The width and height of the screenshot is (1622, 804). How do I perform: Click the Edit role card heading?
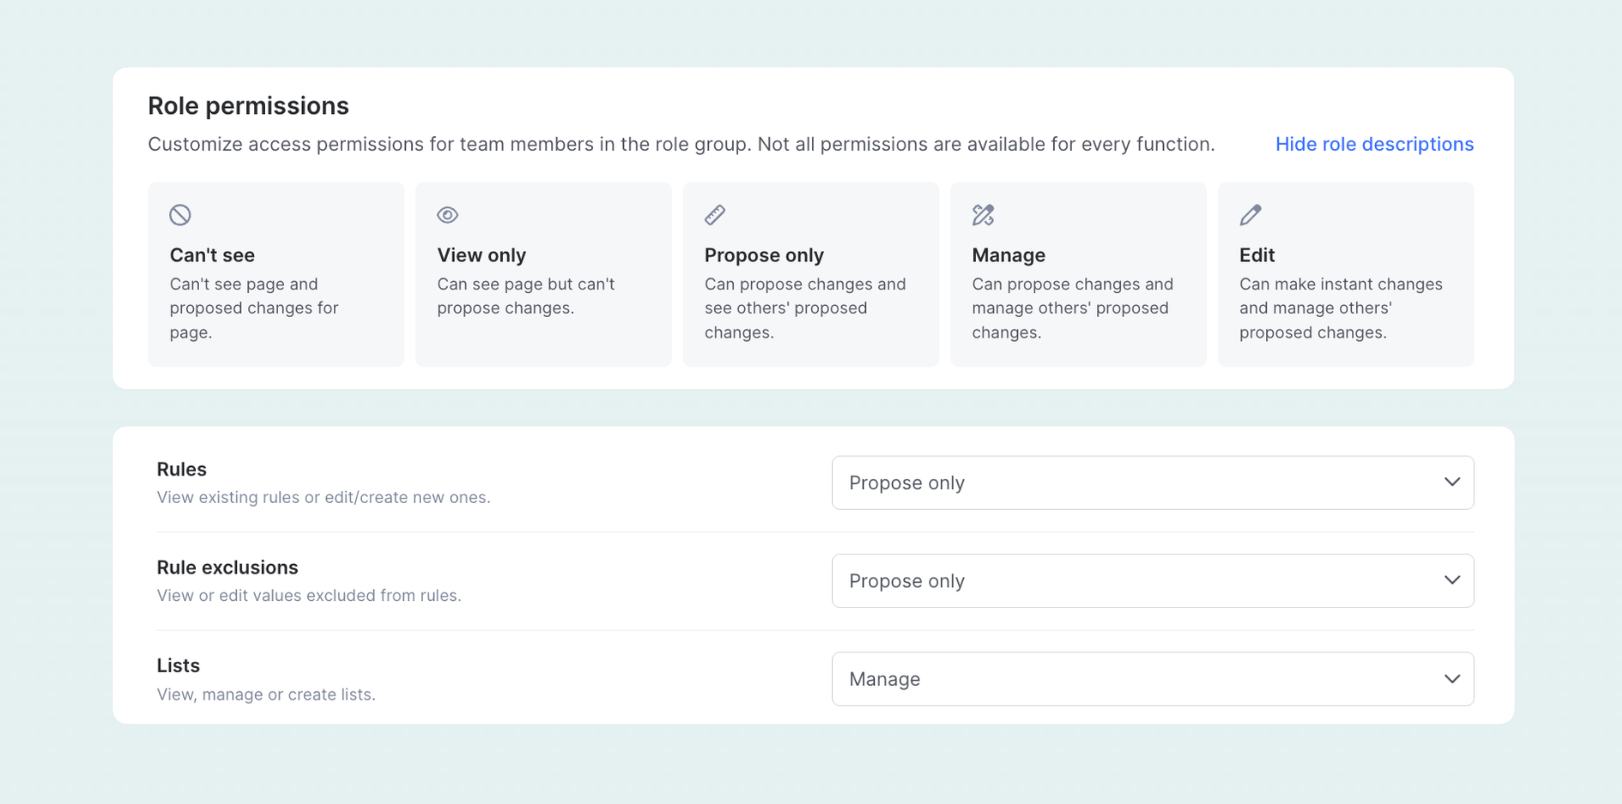pyautogui.click(x=1257, y=255)
